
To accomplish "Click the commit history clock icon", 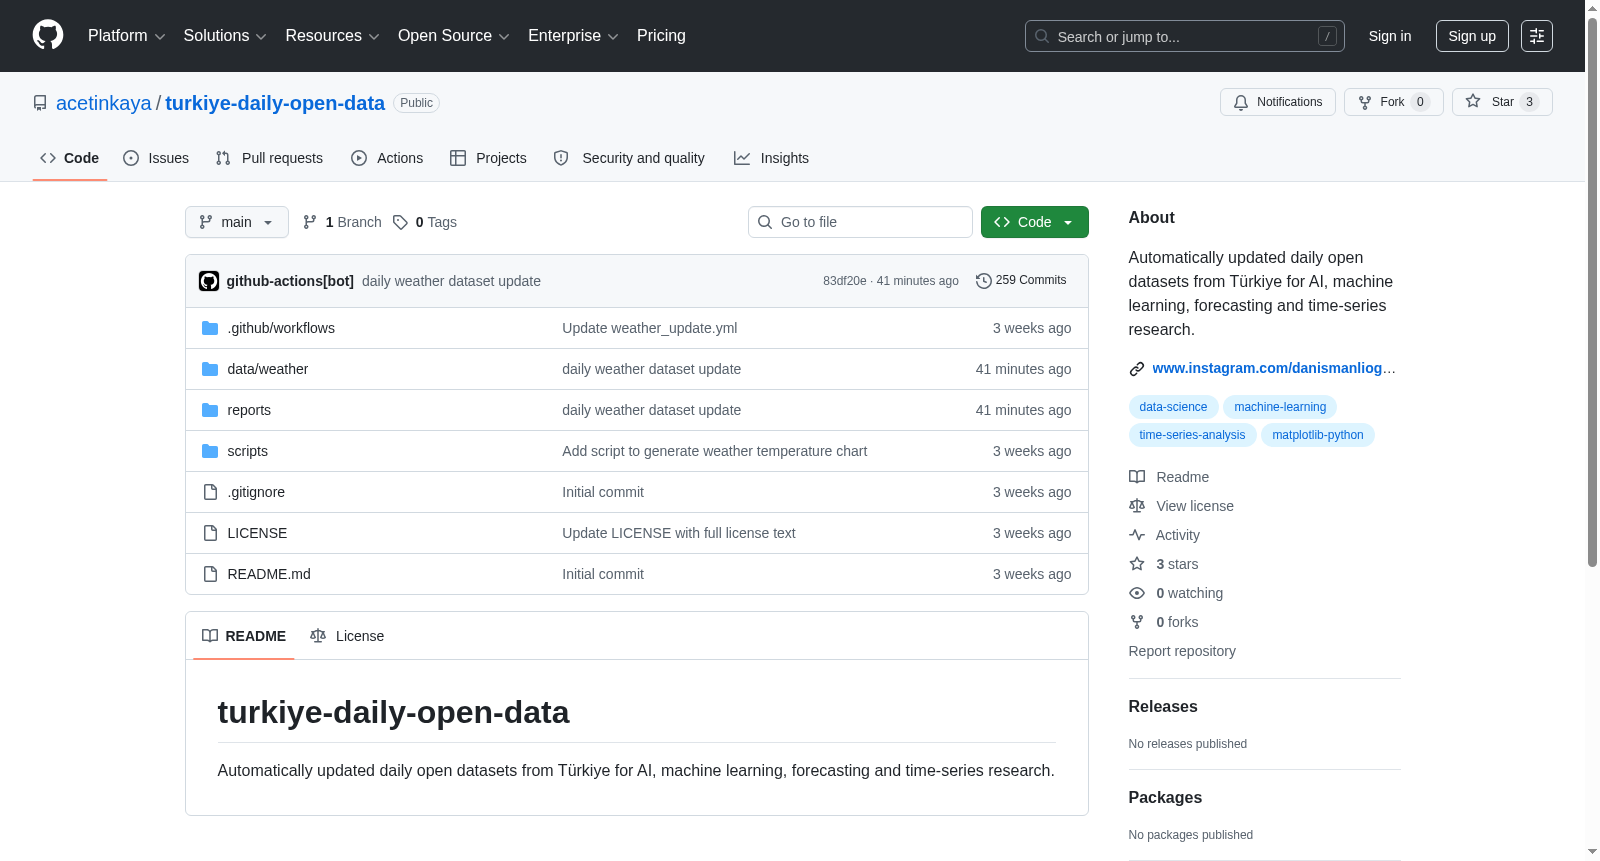I will click(984, 281).
